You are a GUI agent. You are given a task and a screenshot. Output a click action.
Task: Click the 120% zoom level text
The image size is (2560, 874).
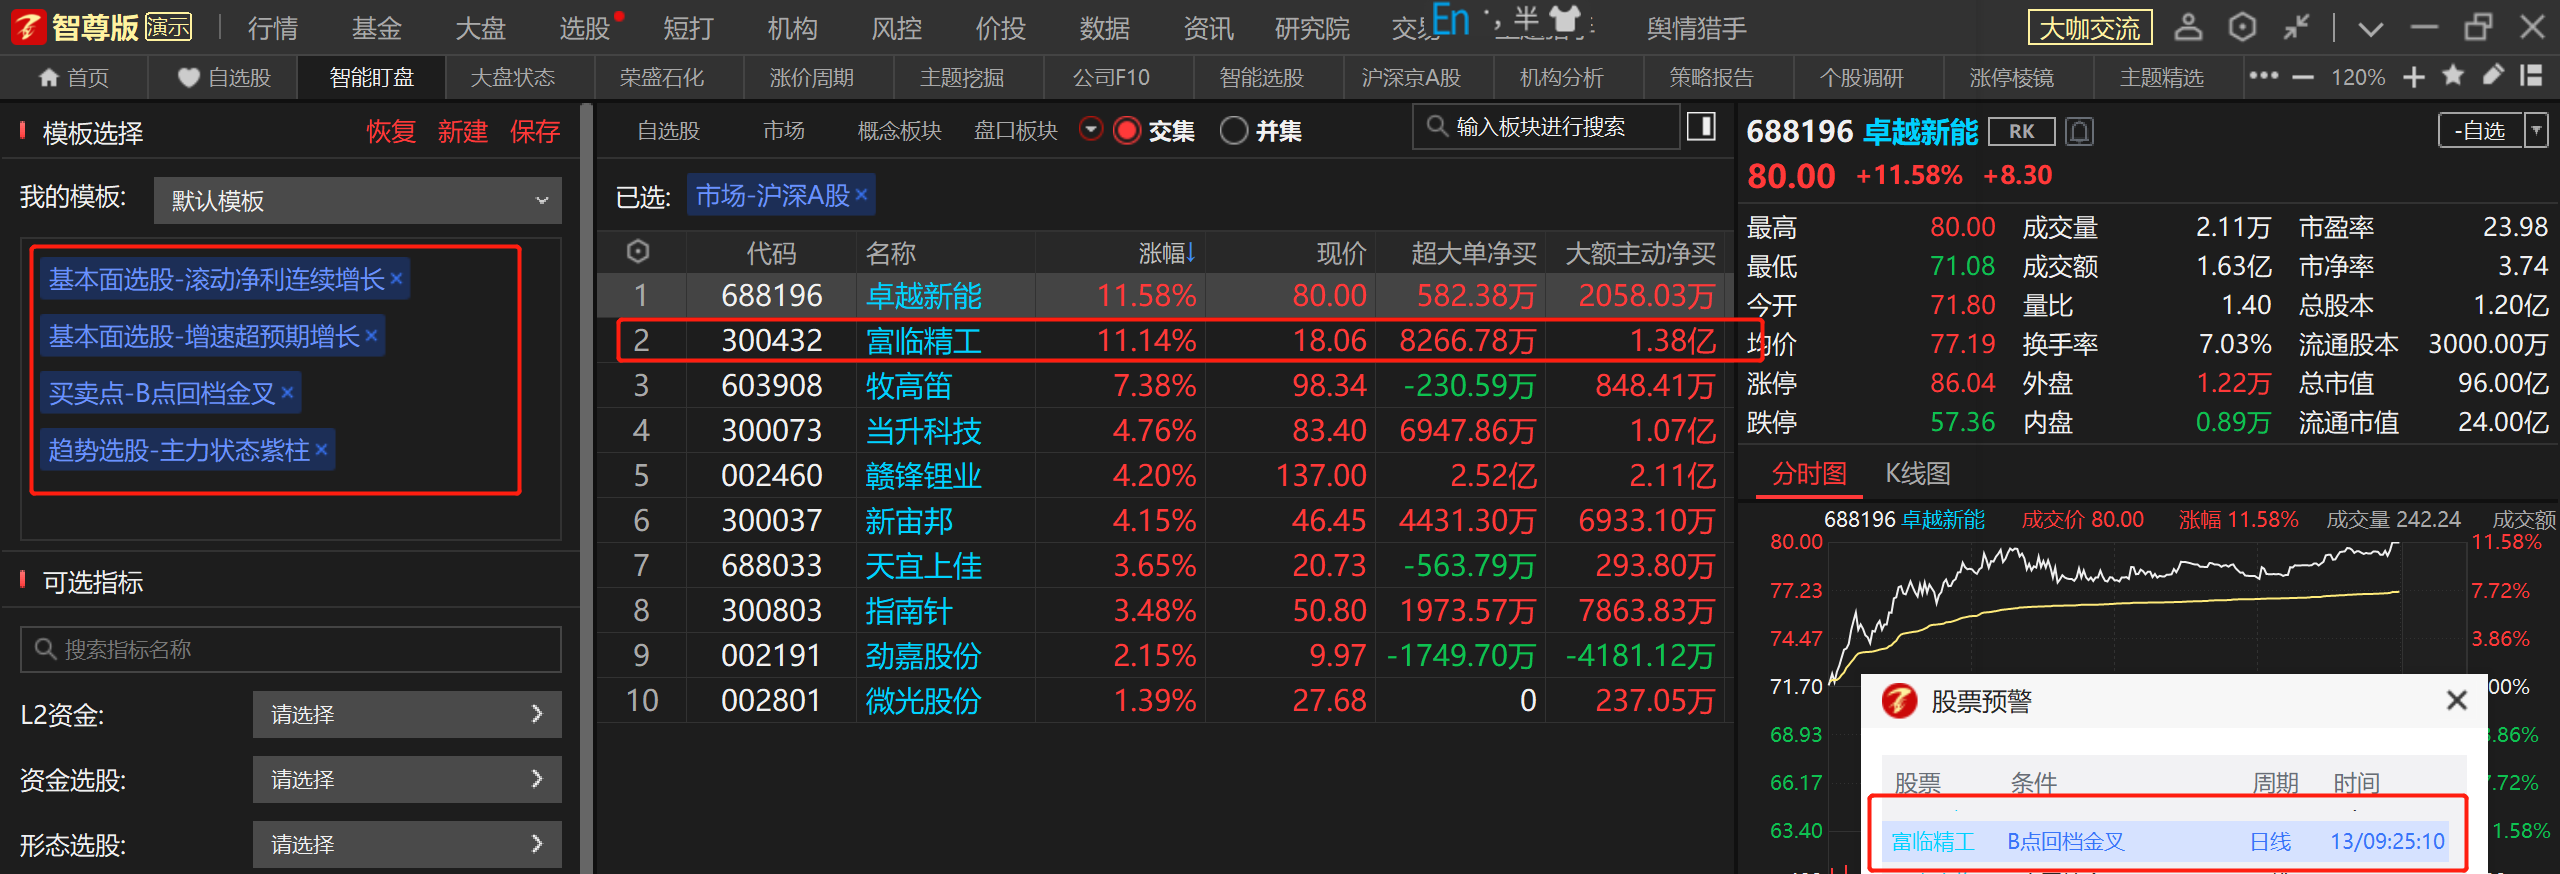[2358, 77]
